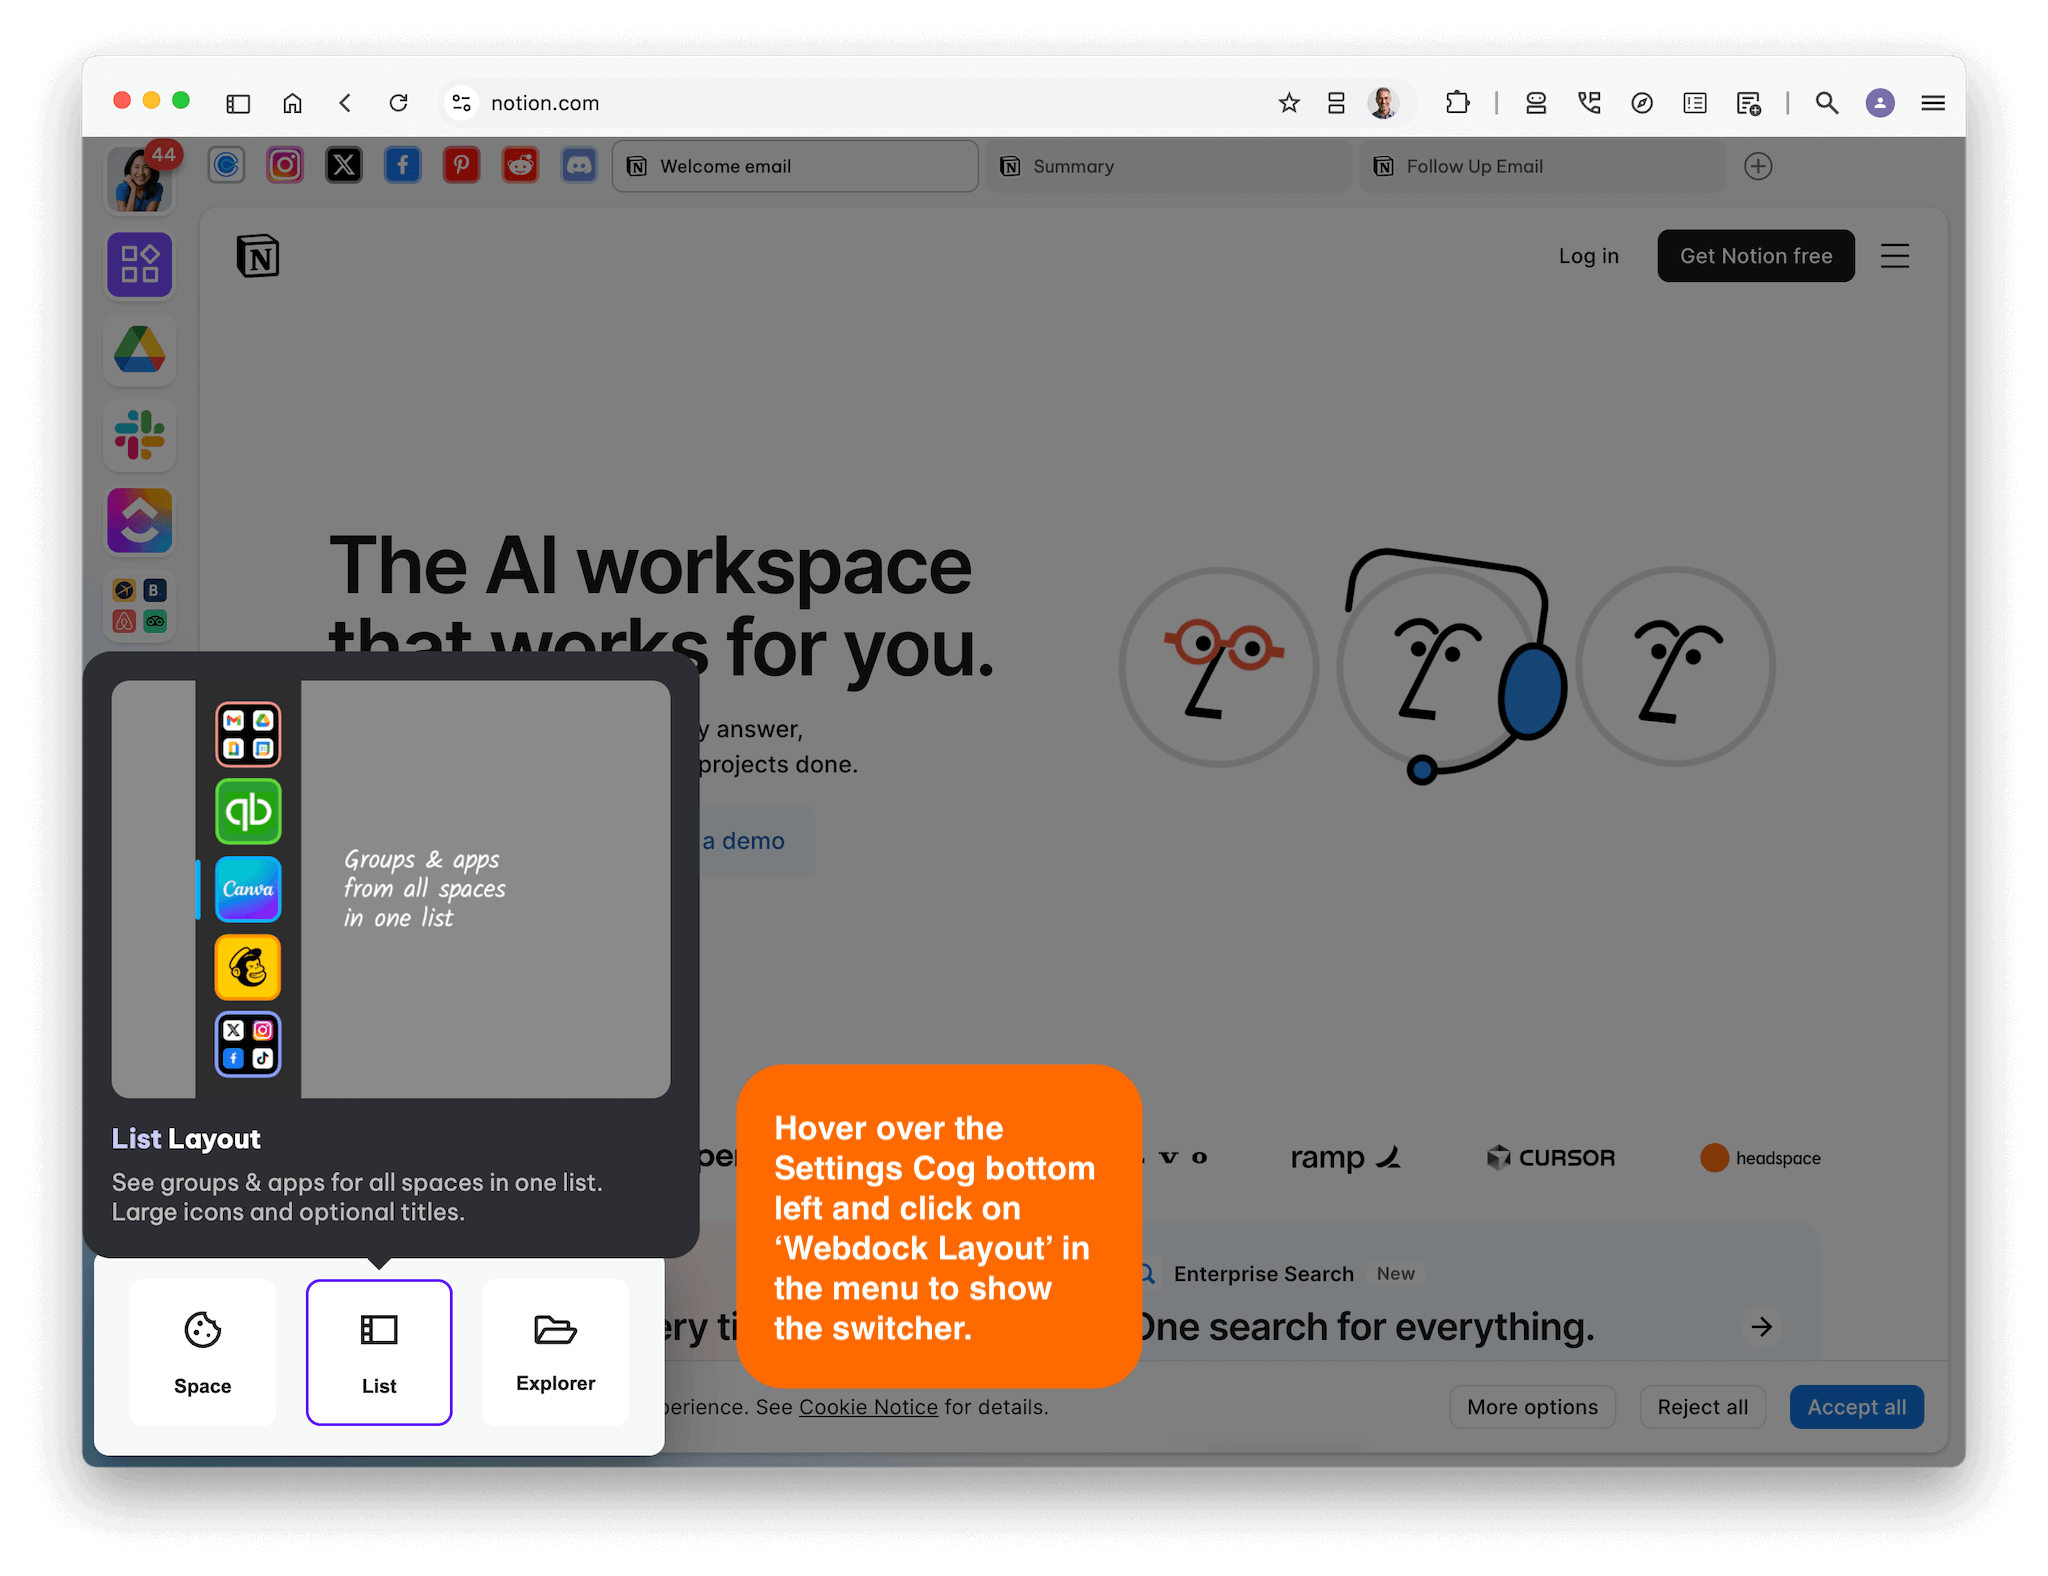The image size is (2048, 1576).
Task: Add a new tab with plus
Action: (1758, 166)
